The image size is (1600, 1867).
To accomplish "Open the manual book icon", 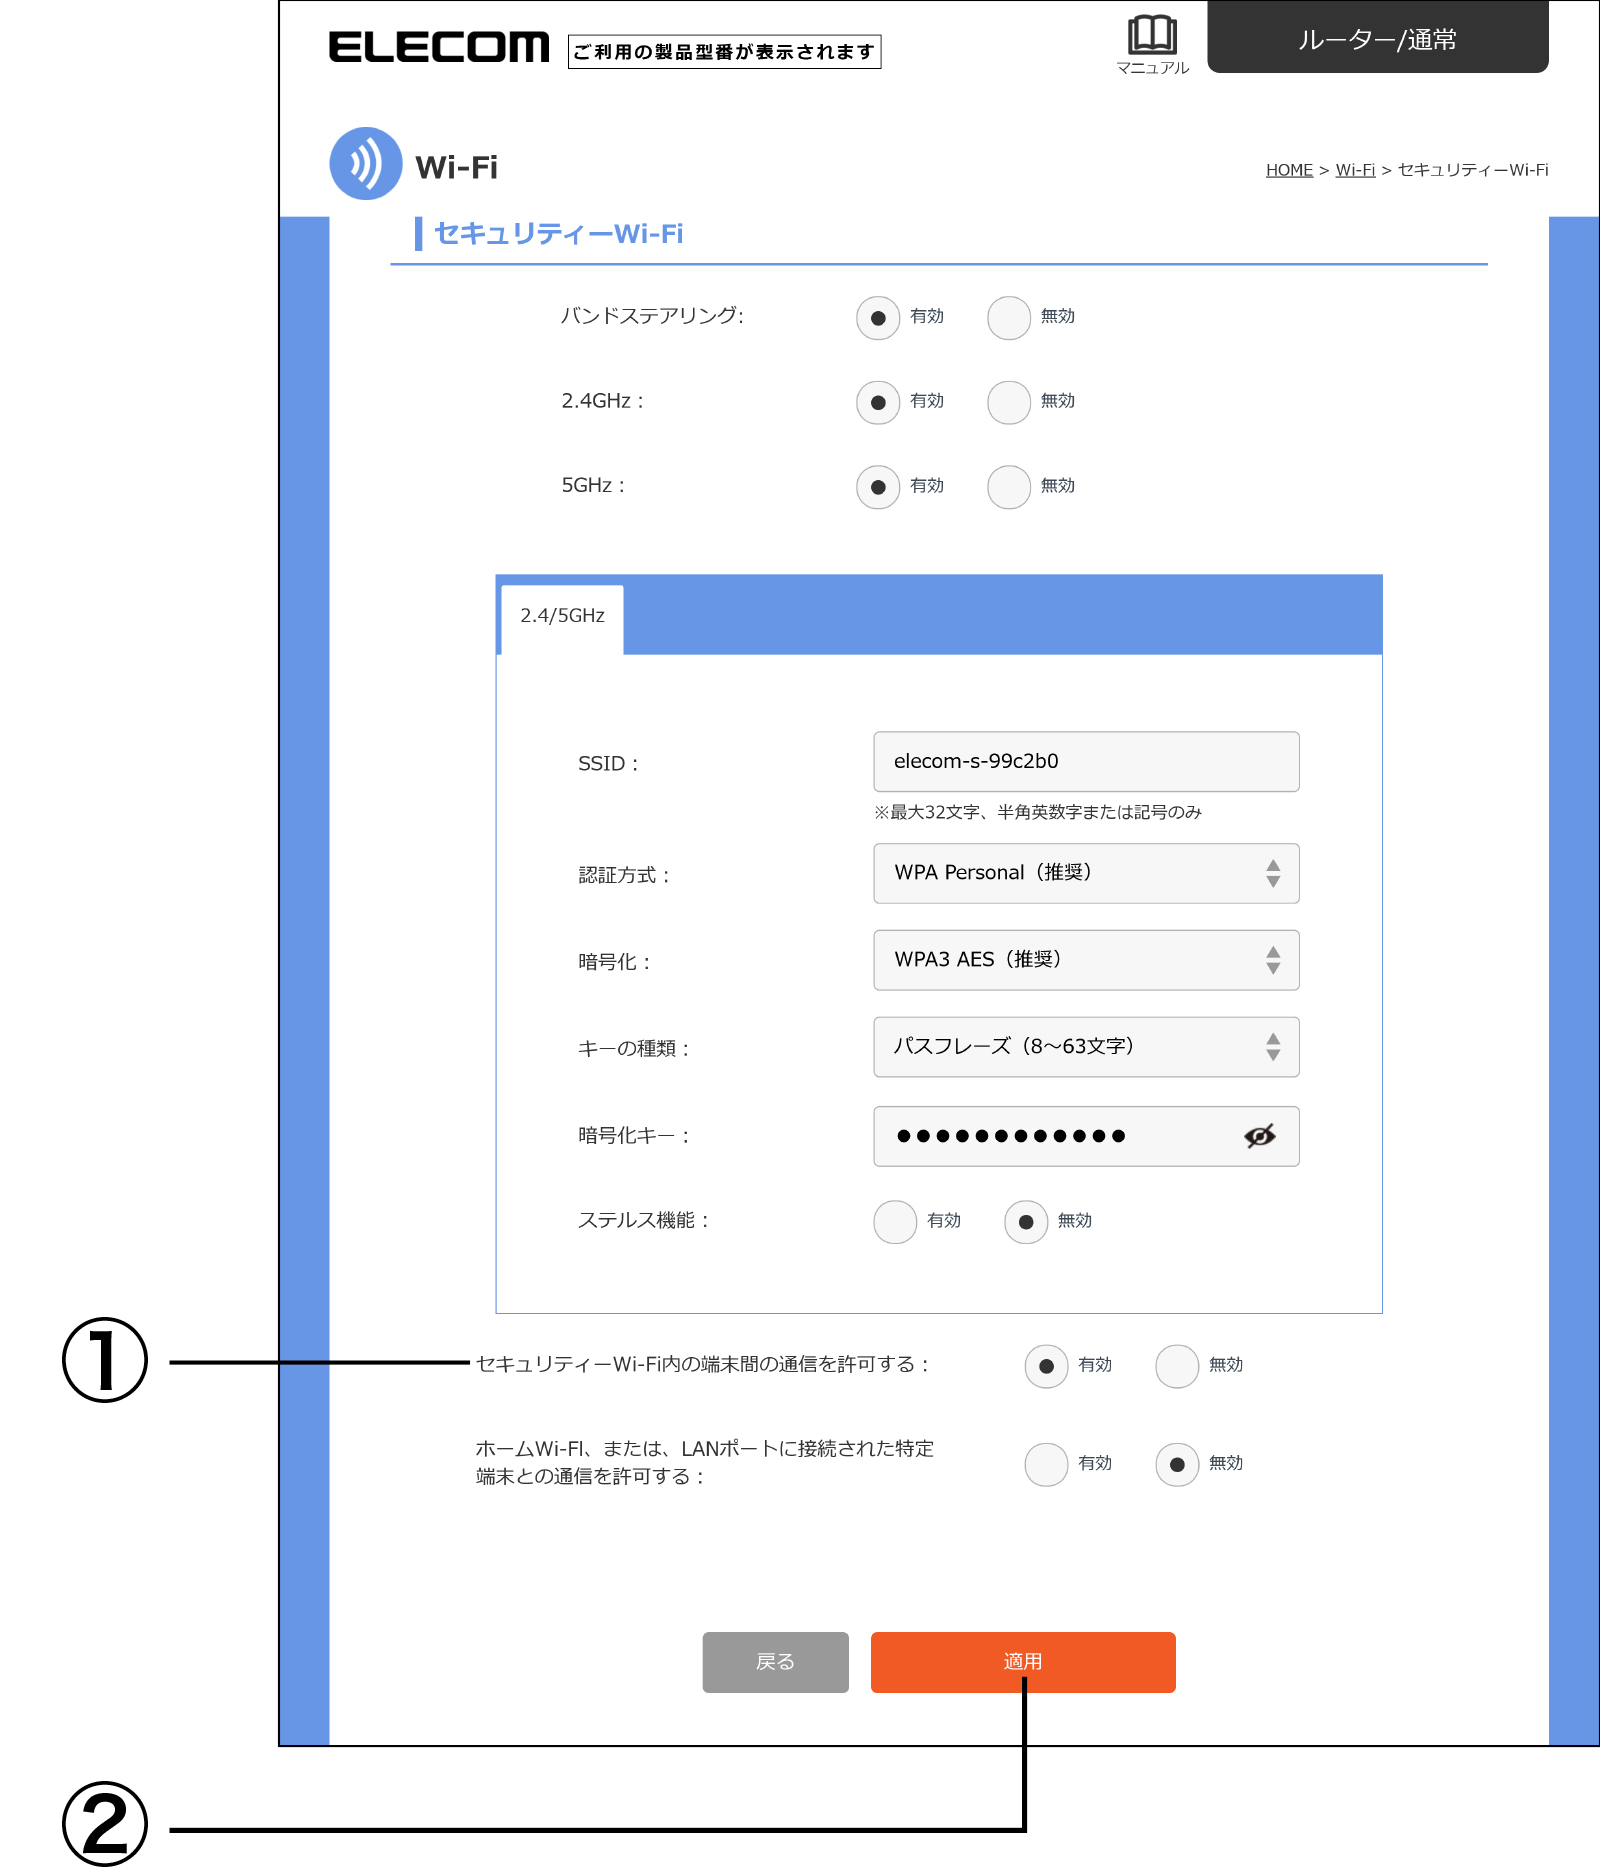I will (1152, 36).
